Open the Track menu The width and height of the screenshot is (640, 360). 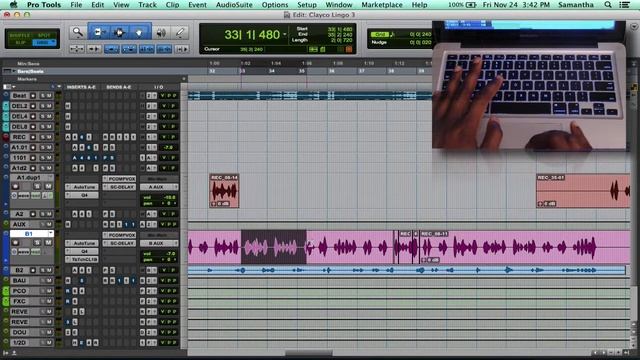click(x=147, y=5)
